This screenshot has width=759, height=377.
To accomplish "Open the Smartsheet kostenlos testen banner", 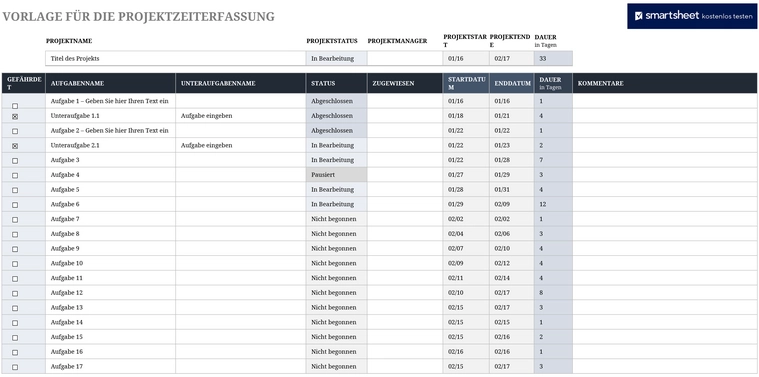I will (692, 16).
